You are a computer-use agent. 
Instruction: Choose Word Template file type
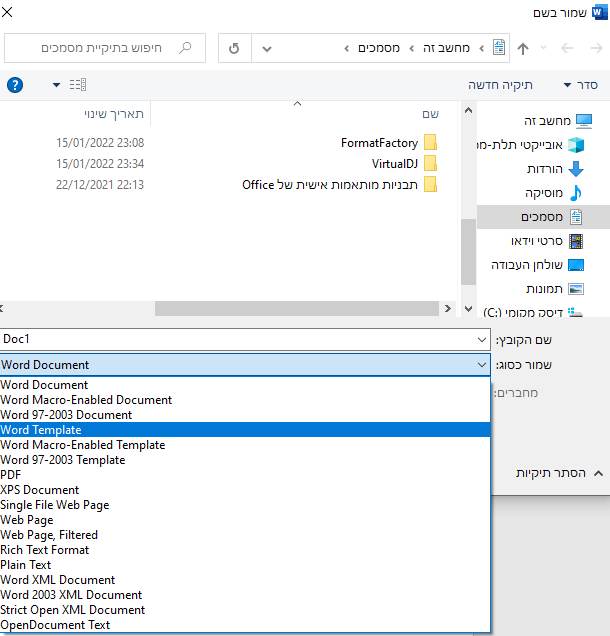tap(245, 430)
